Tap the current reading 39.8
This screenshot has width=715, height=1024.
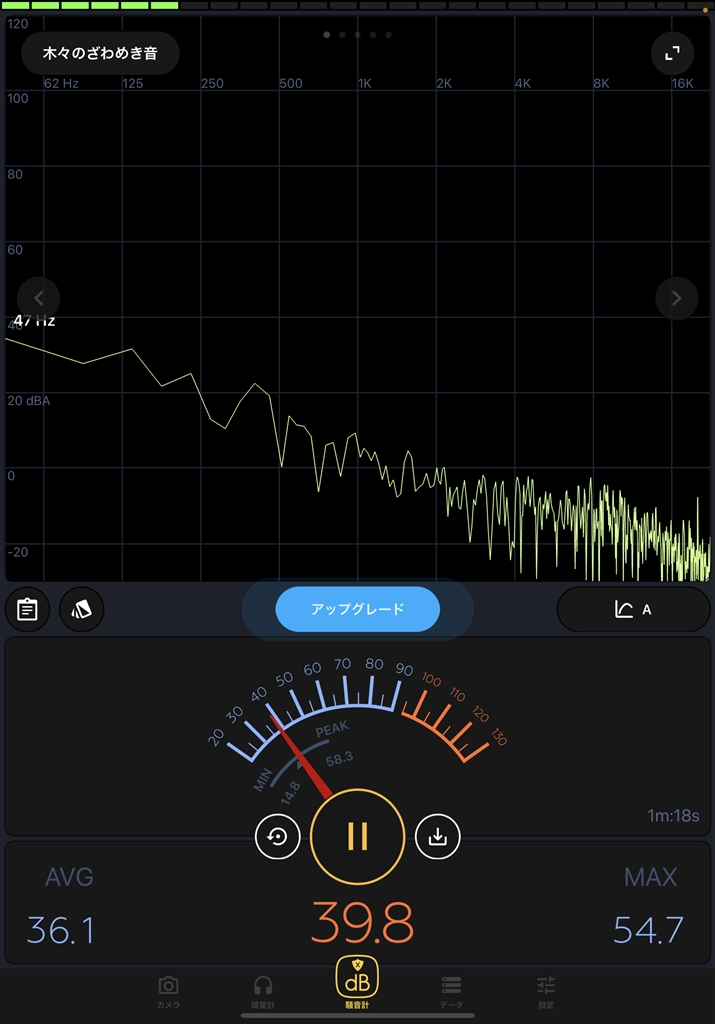click(361, 923)
